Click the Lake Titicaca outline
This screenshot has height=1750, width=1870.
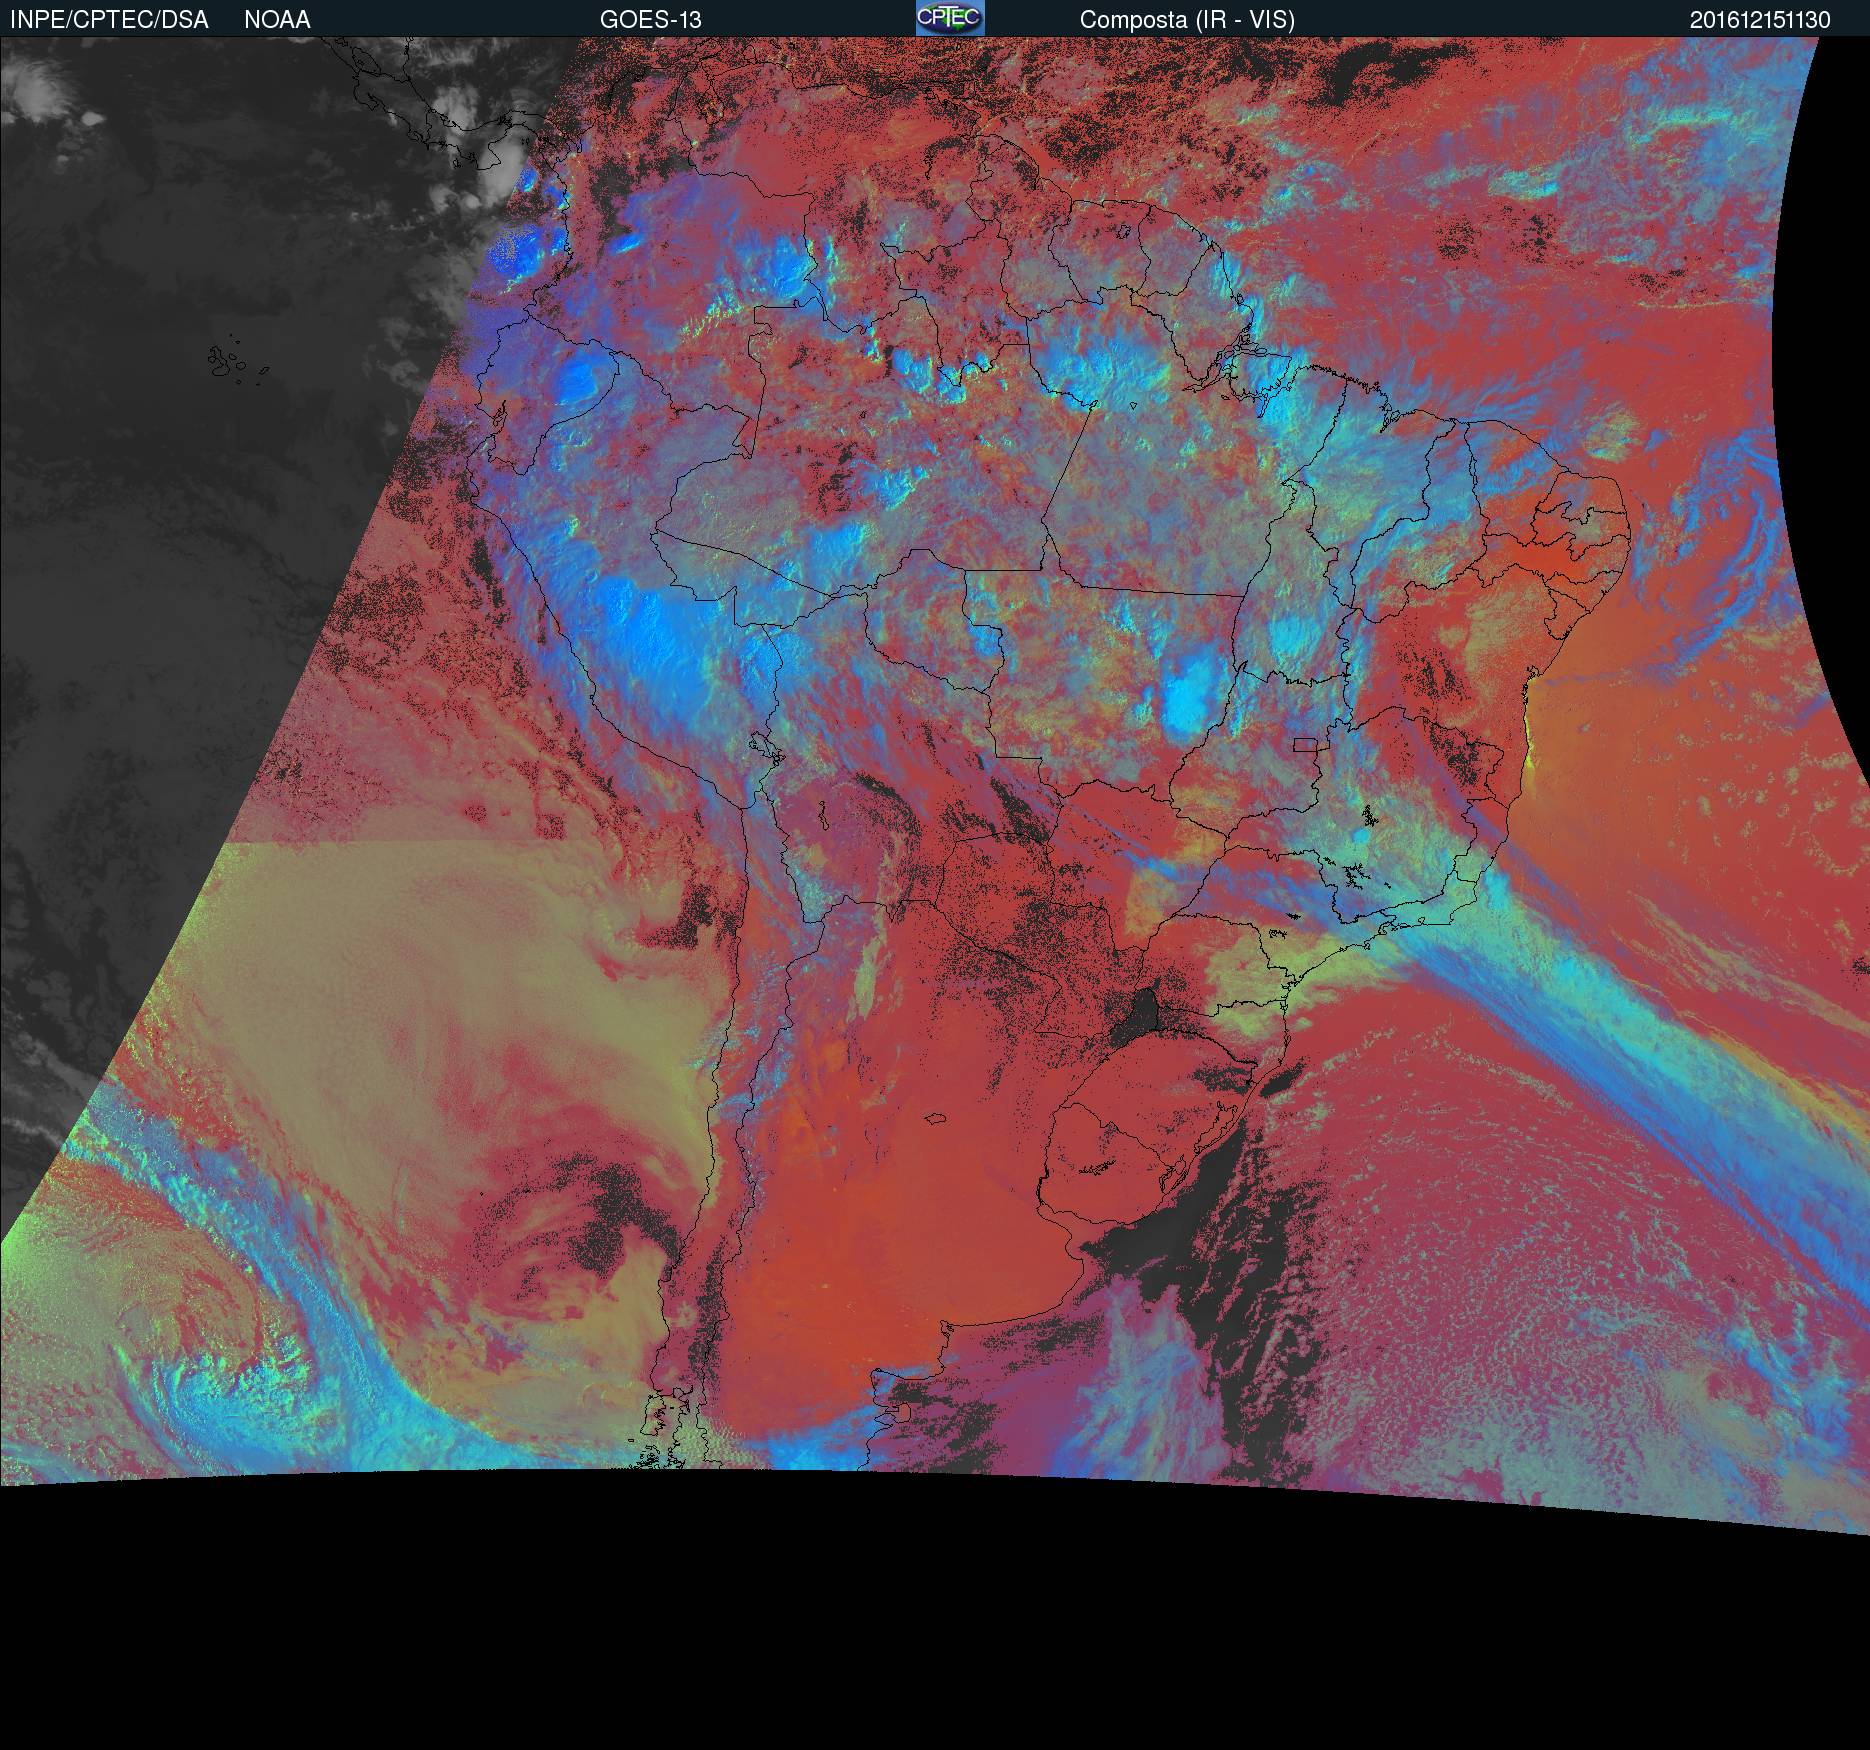(765, 747)
